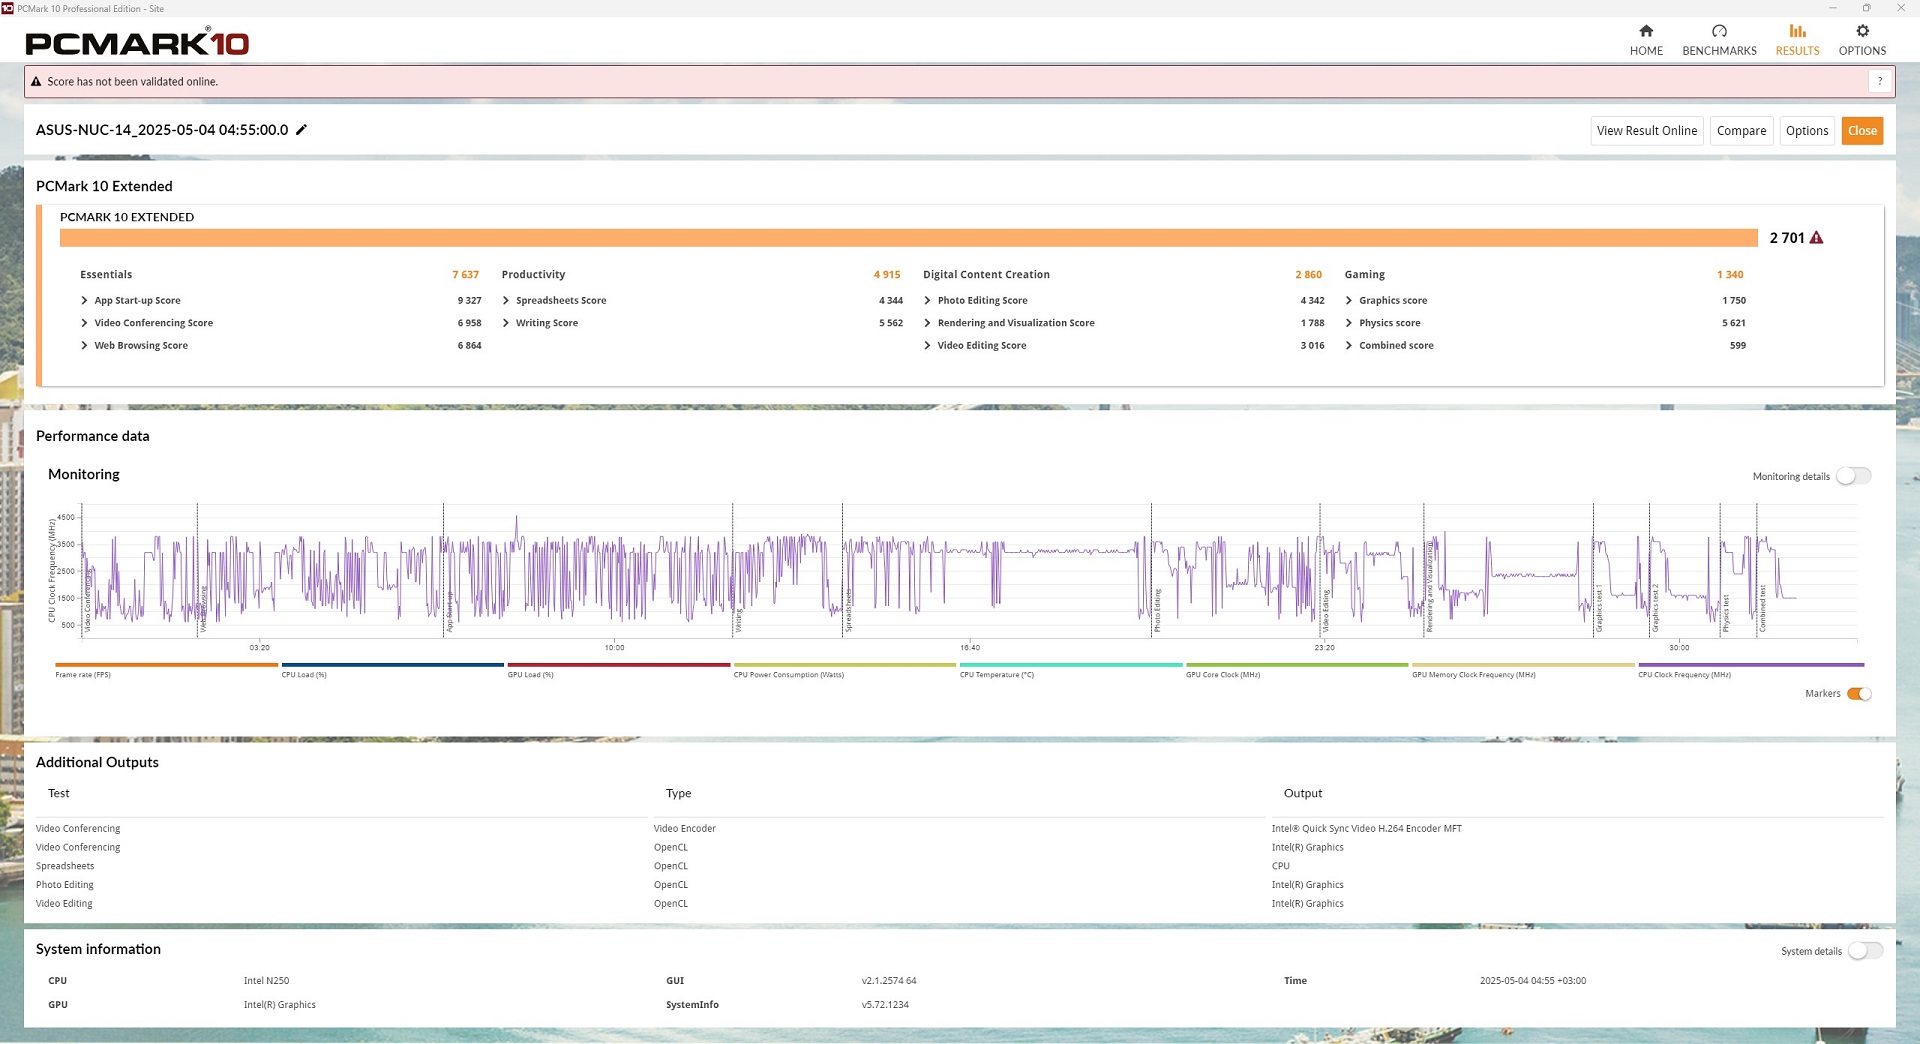The image size is (1920, 1044).
Task: Click the red warning triangle beside 2 701
Action: pyautogui.click(x=1816, y=238)
